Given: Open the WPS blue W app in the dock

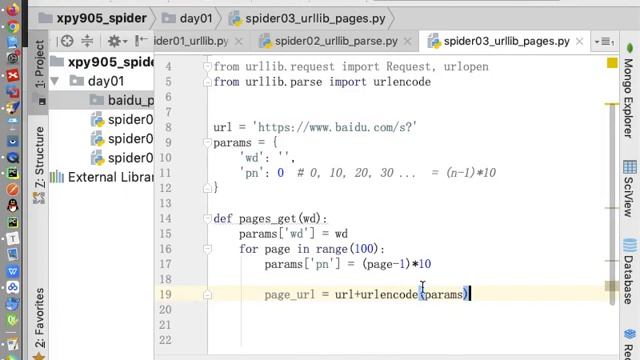Looking at the screenshot, I should click(x=13, y=271).
